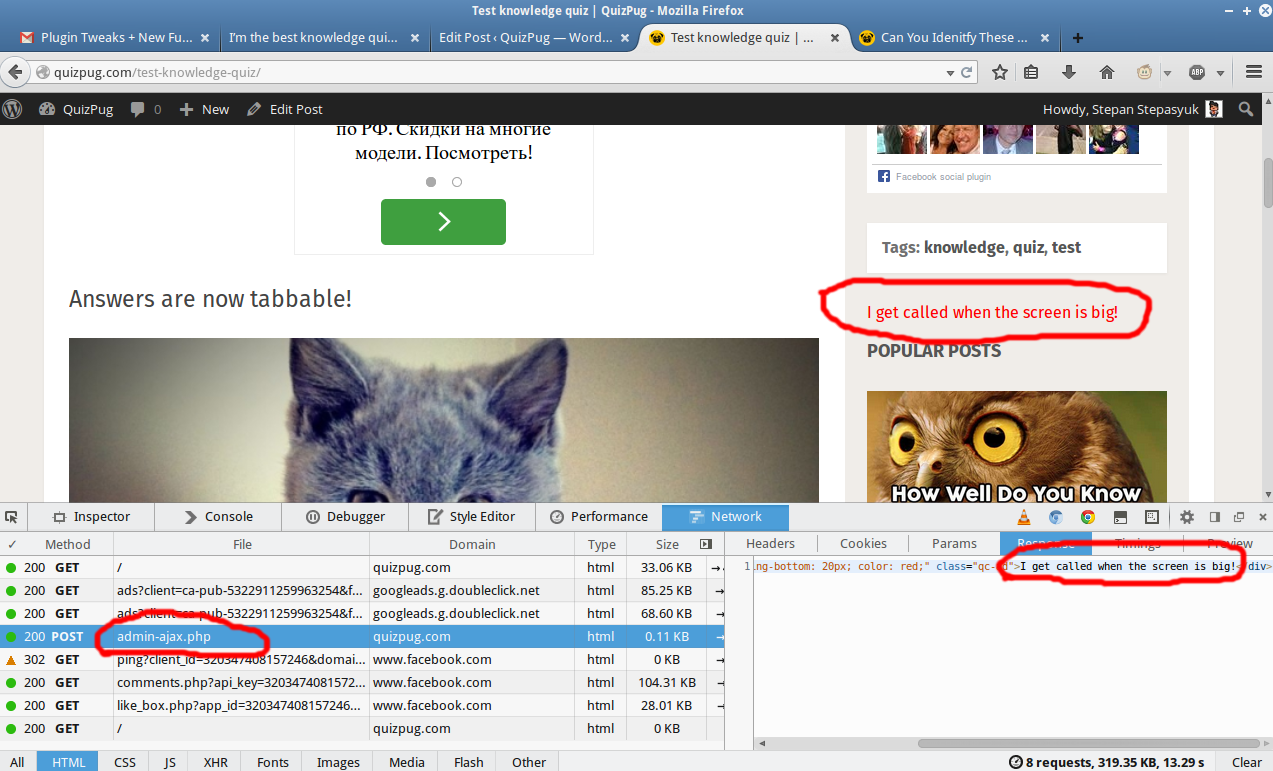Open the Cookies tab of the request
This screenshot has height=771, width=1273.
click(863, 544)
